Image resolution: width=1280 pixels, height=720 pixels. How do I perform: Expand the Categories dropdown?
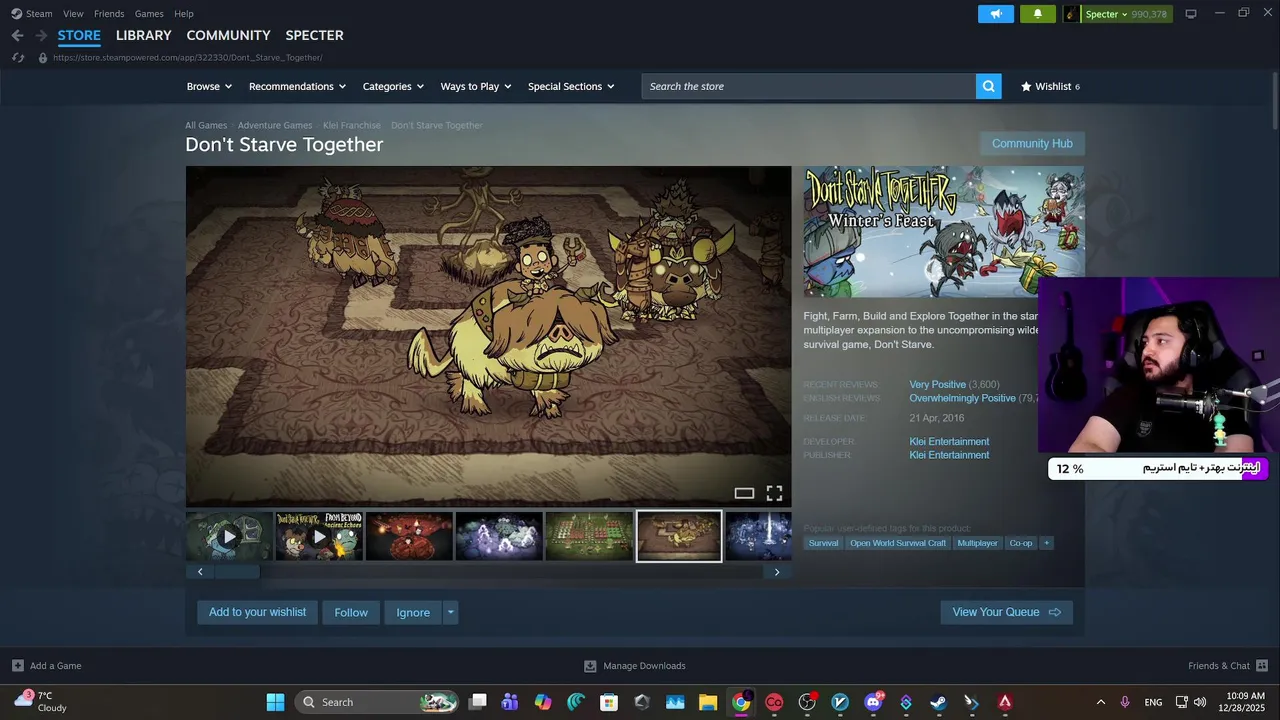[393, 86]
